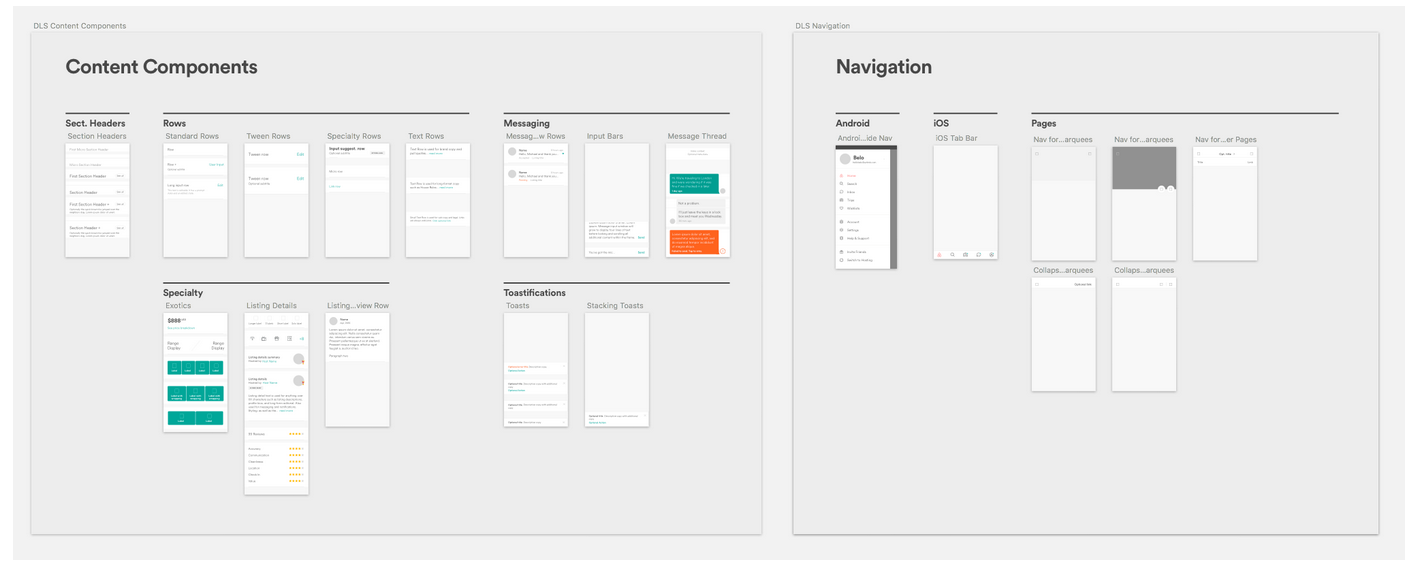Click the orange message bubble in Message Thread

coord(694,242)
